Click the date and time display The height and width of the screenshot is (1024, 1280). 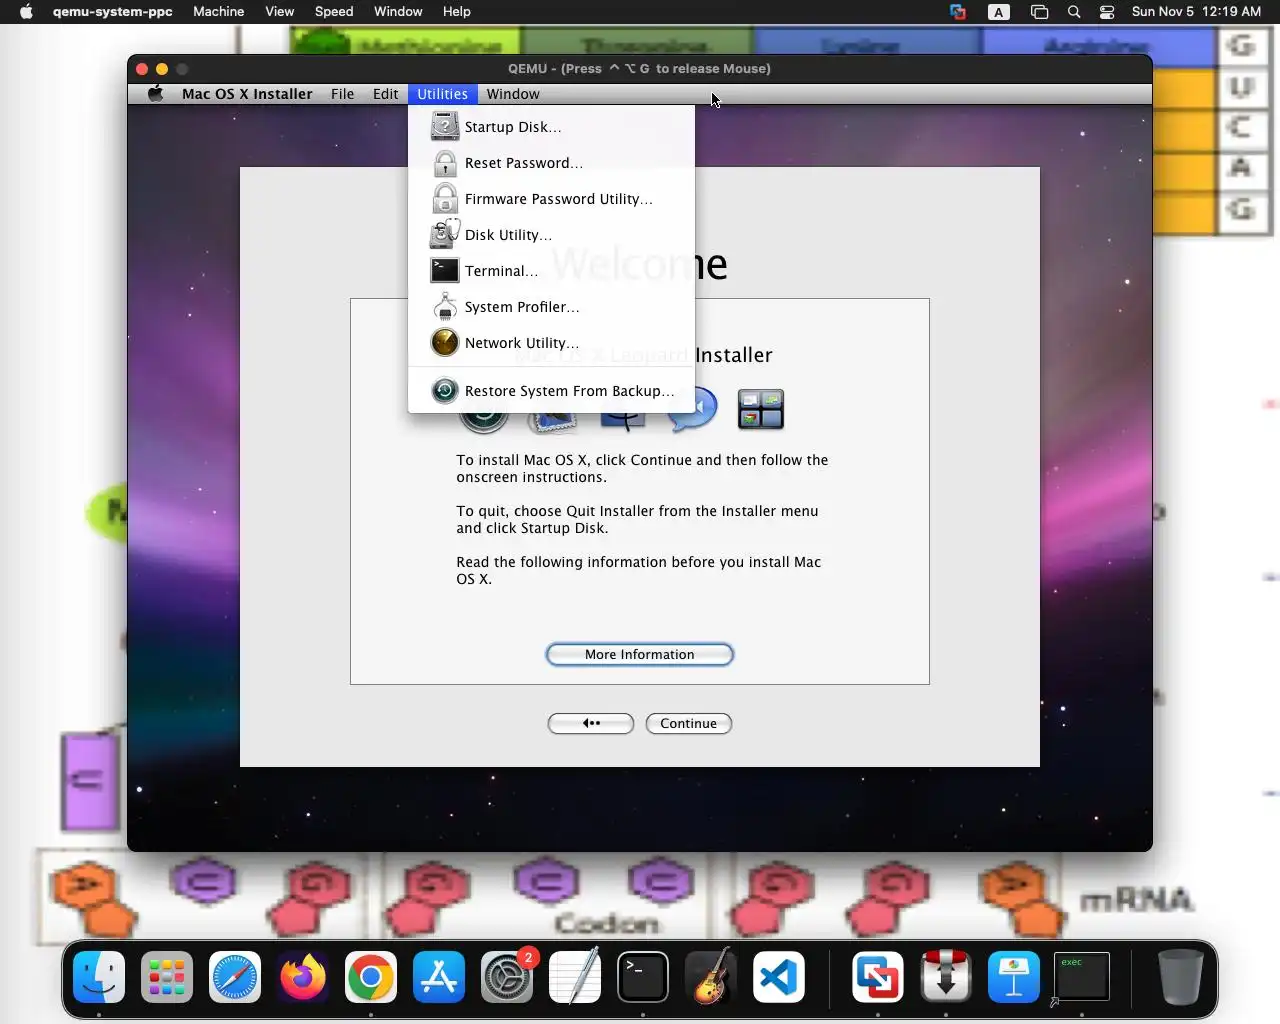click(x=1196, y=12)
